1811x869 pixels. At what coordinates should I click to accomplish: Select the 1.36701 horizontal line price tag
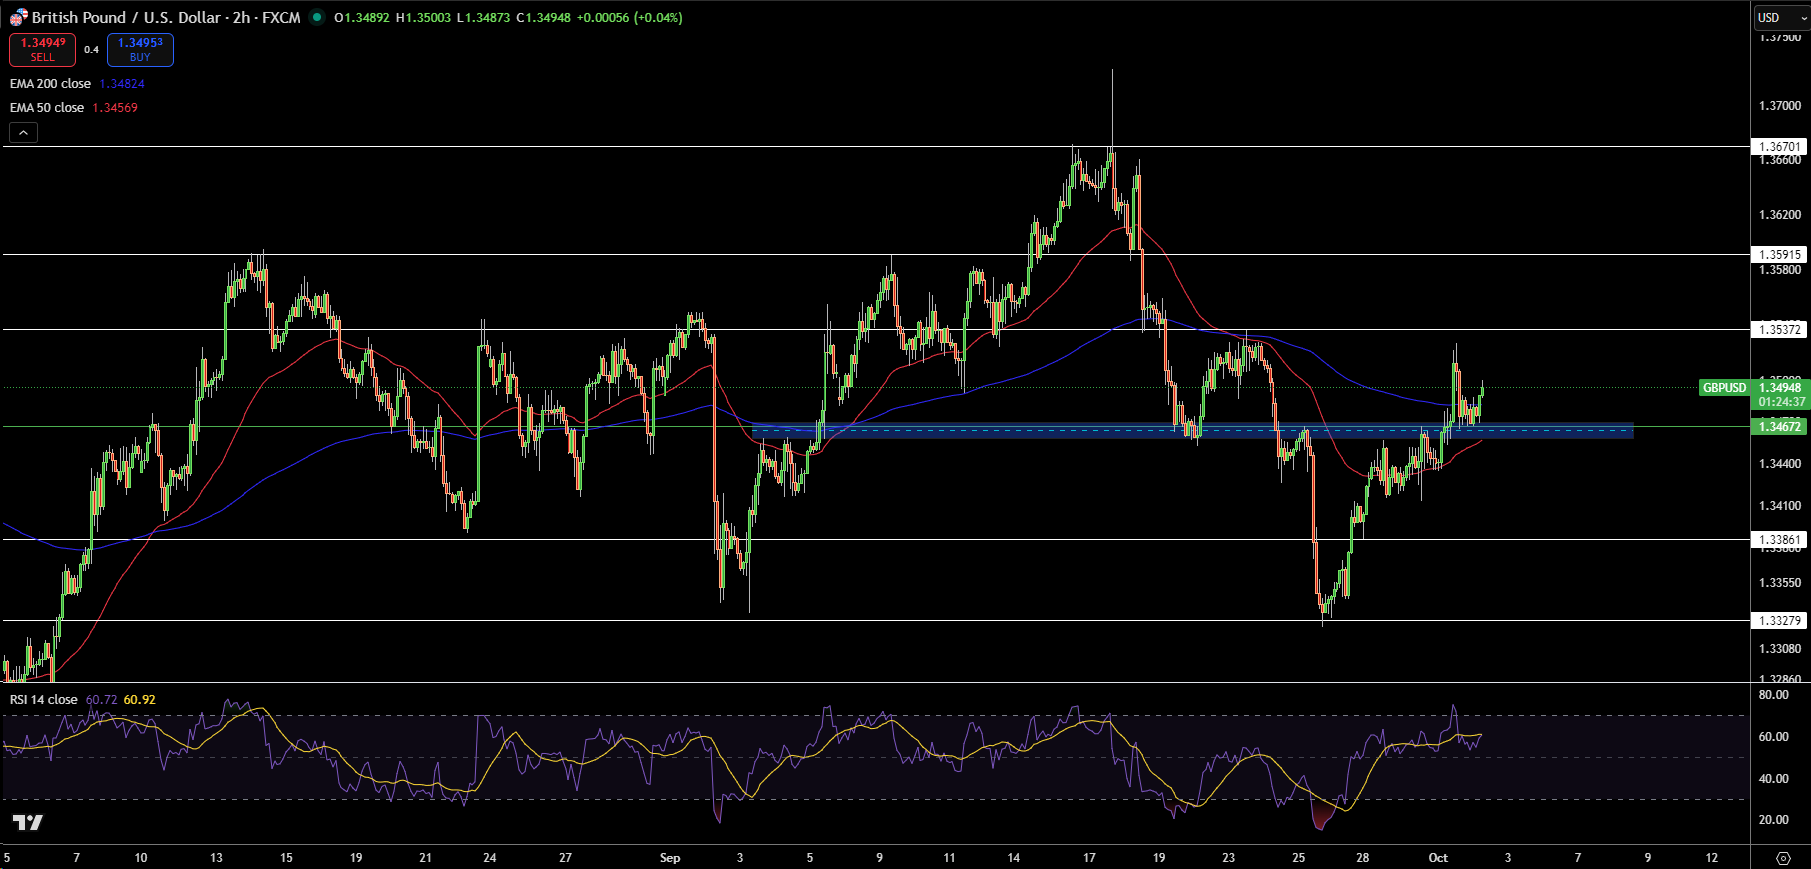click(x=1779, y=147)
